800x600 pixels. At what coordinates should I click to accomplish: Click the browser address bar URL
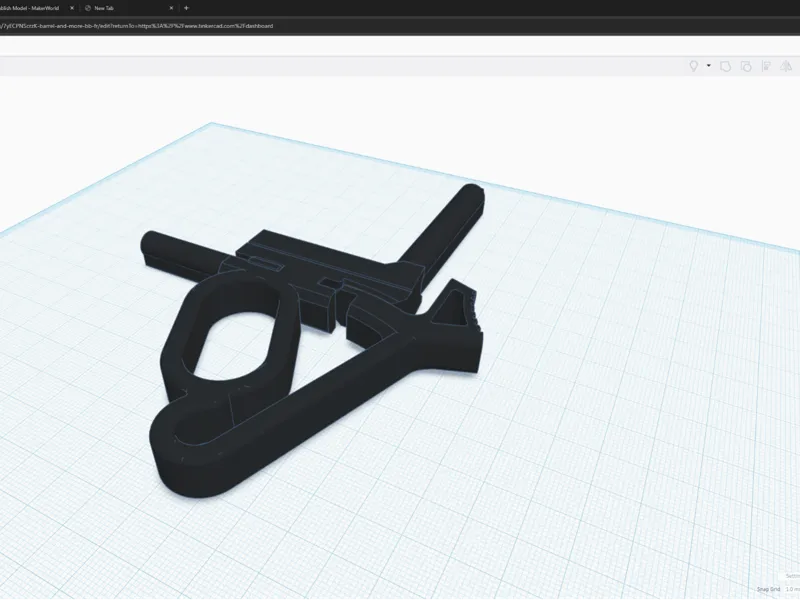point(137,26)
